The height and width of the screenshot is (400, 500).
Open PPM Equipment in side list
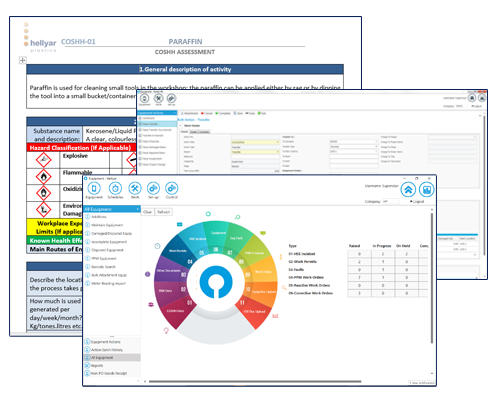pyautogui.click(x=104, y=258)
